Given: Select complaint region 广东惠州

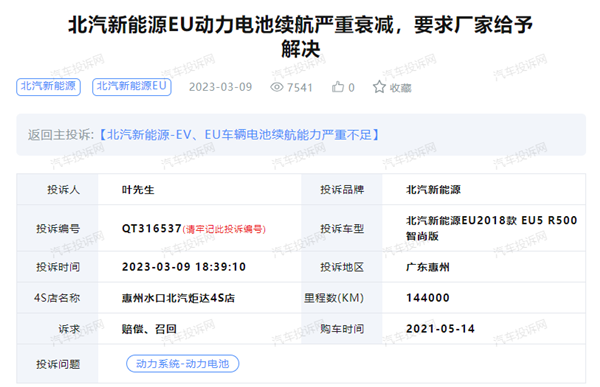Looking at the screenshot, I should (x=427, y=267).
